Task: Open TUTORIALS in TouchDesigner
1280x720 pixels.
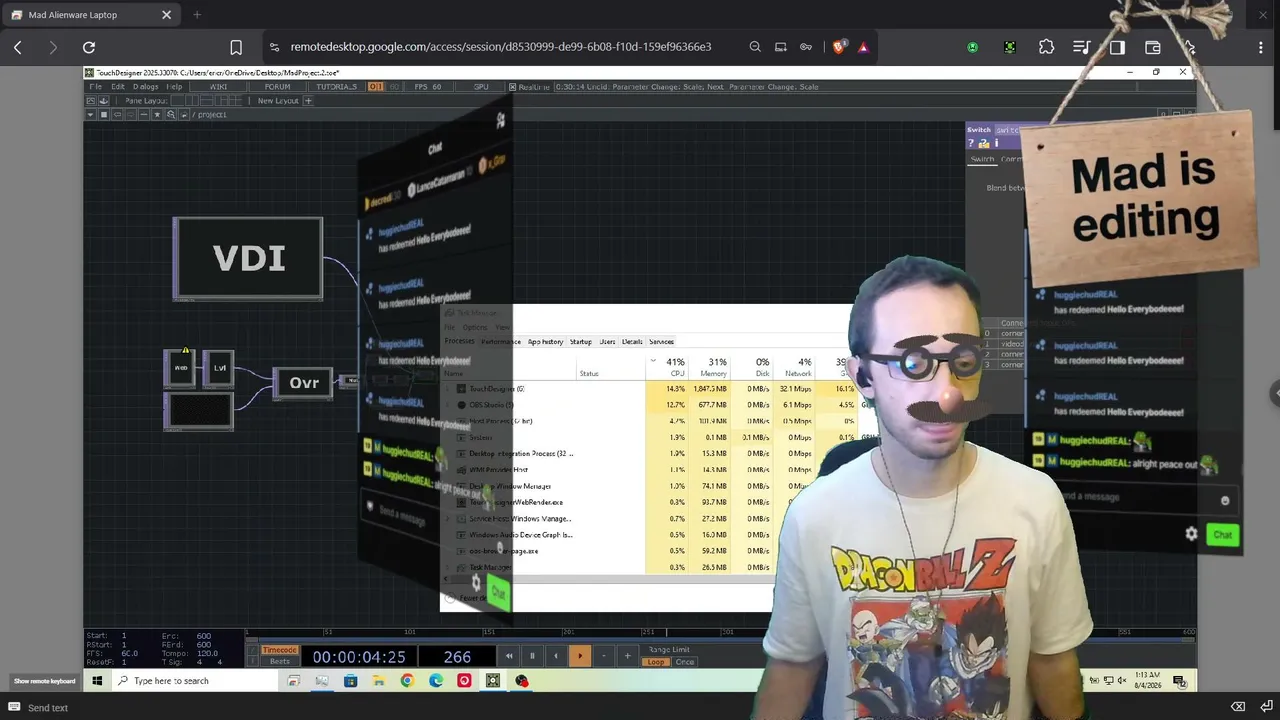Action: (x=336, y=87)
